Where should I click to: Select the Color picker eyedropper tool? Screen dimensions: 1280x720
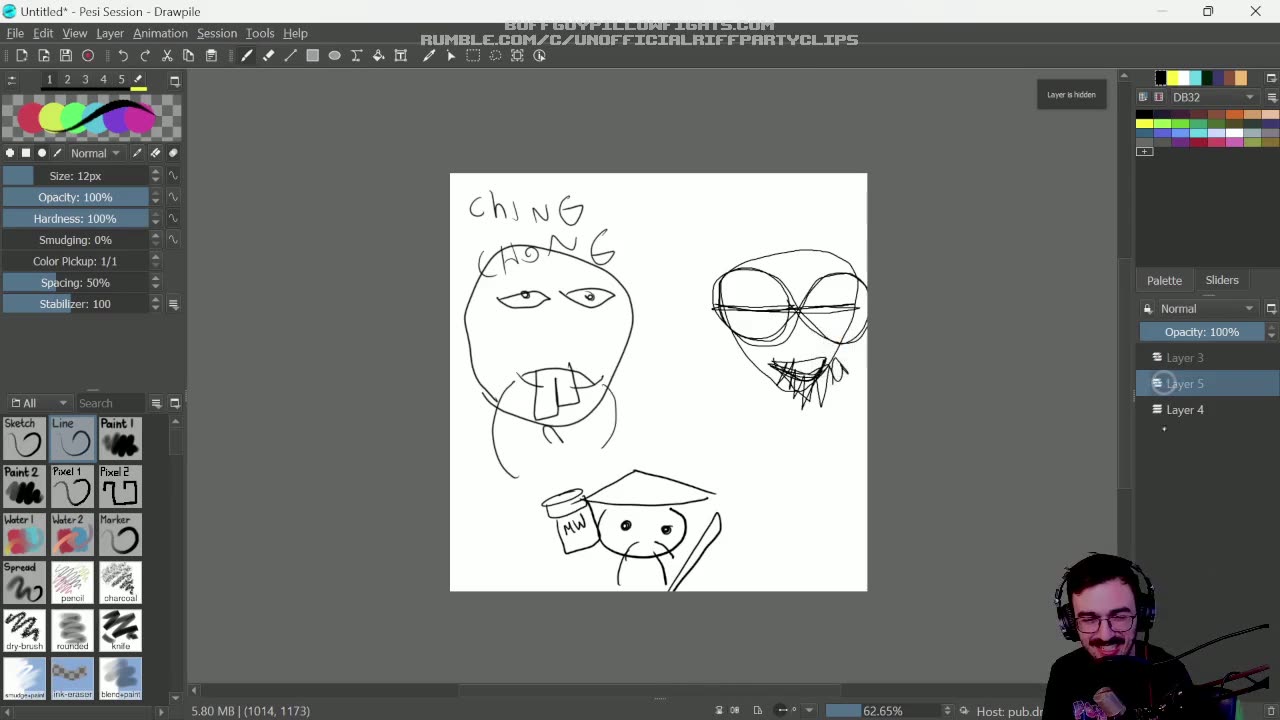(x=429, y=56)
